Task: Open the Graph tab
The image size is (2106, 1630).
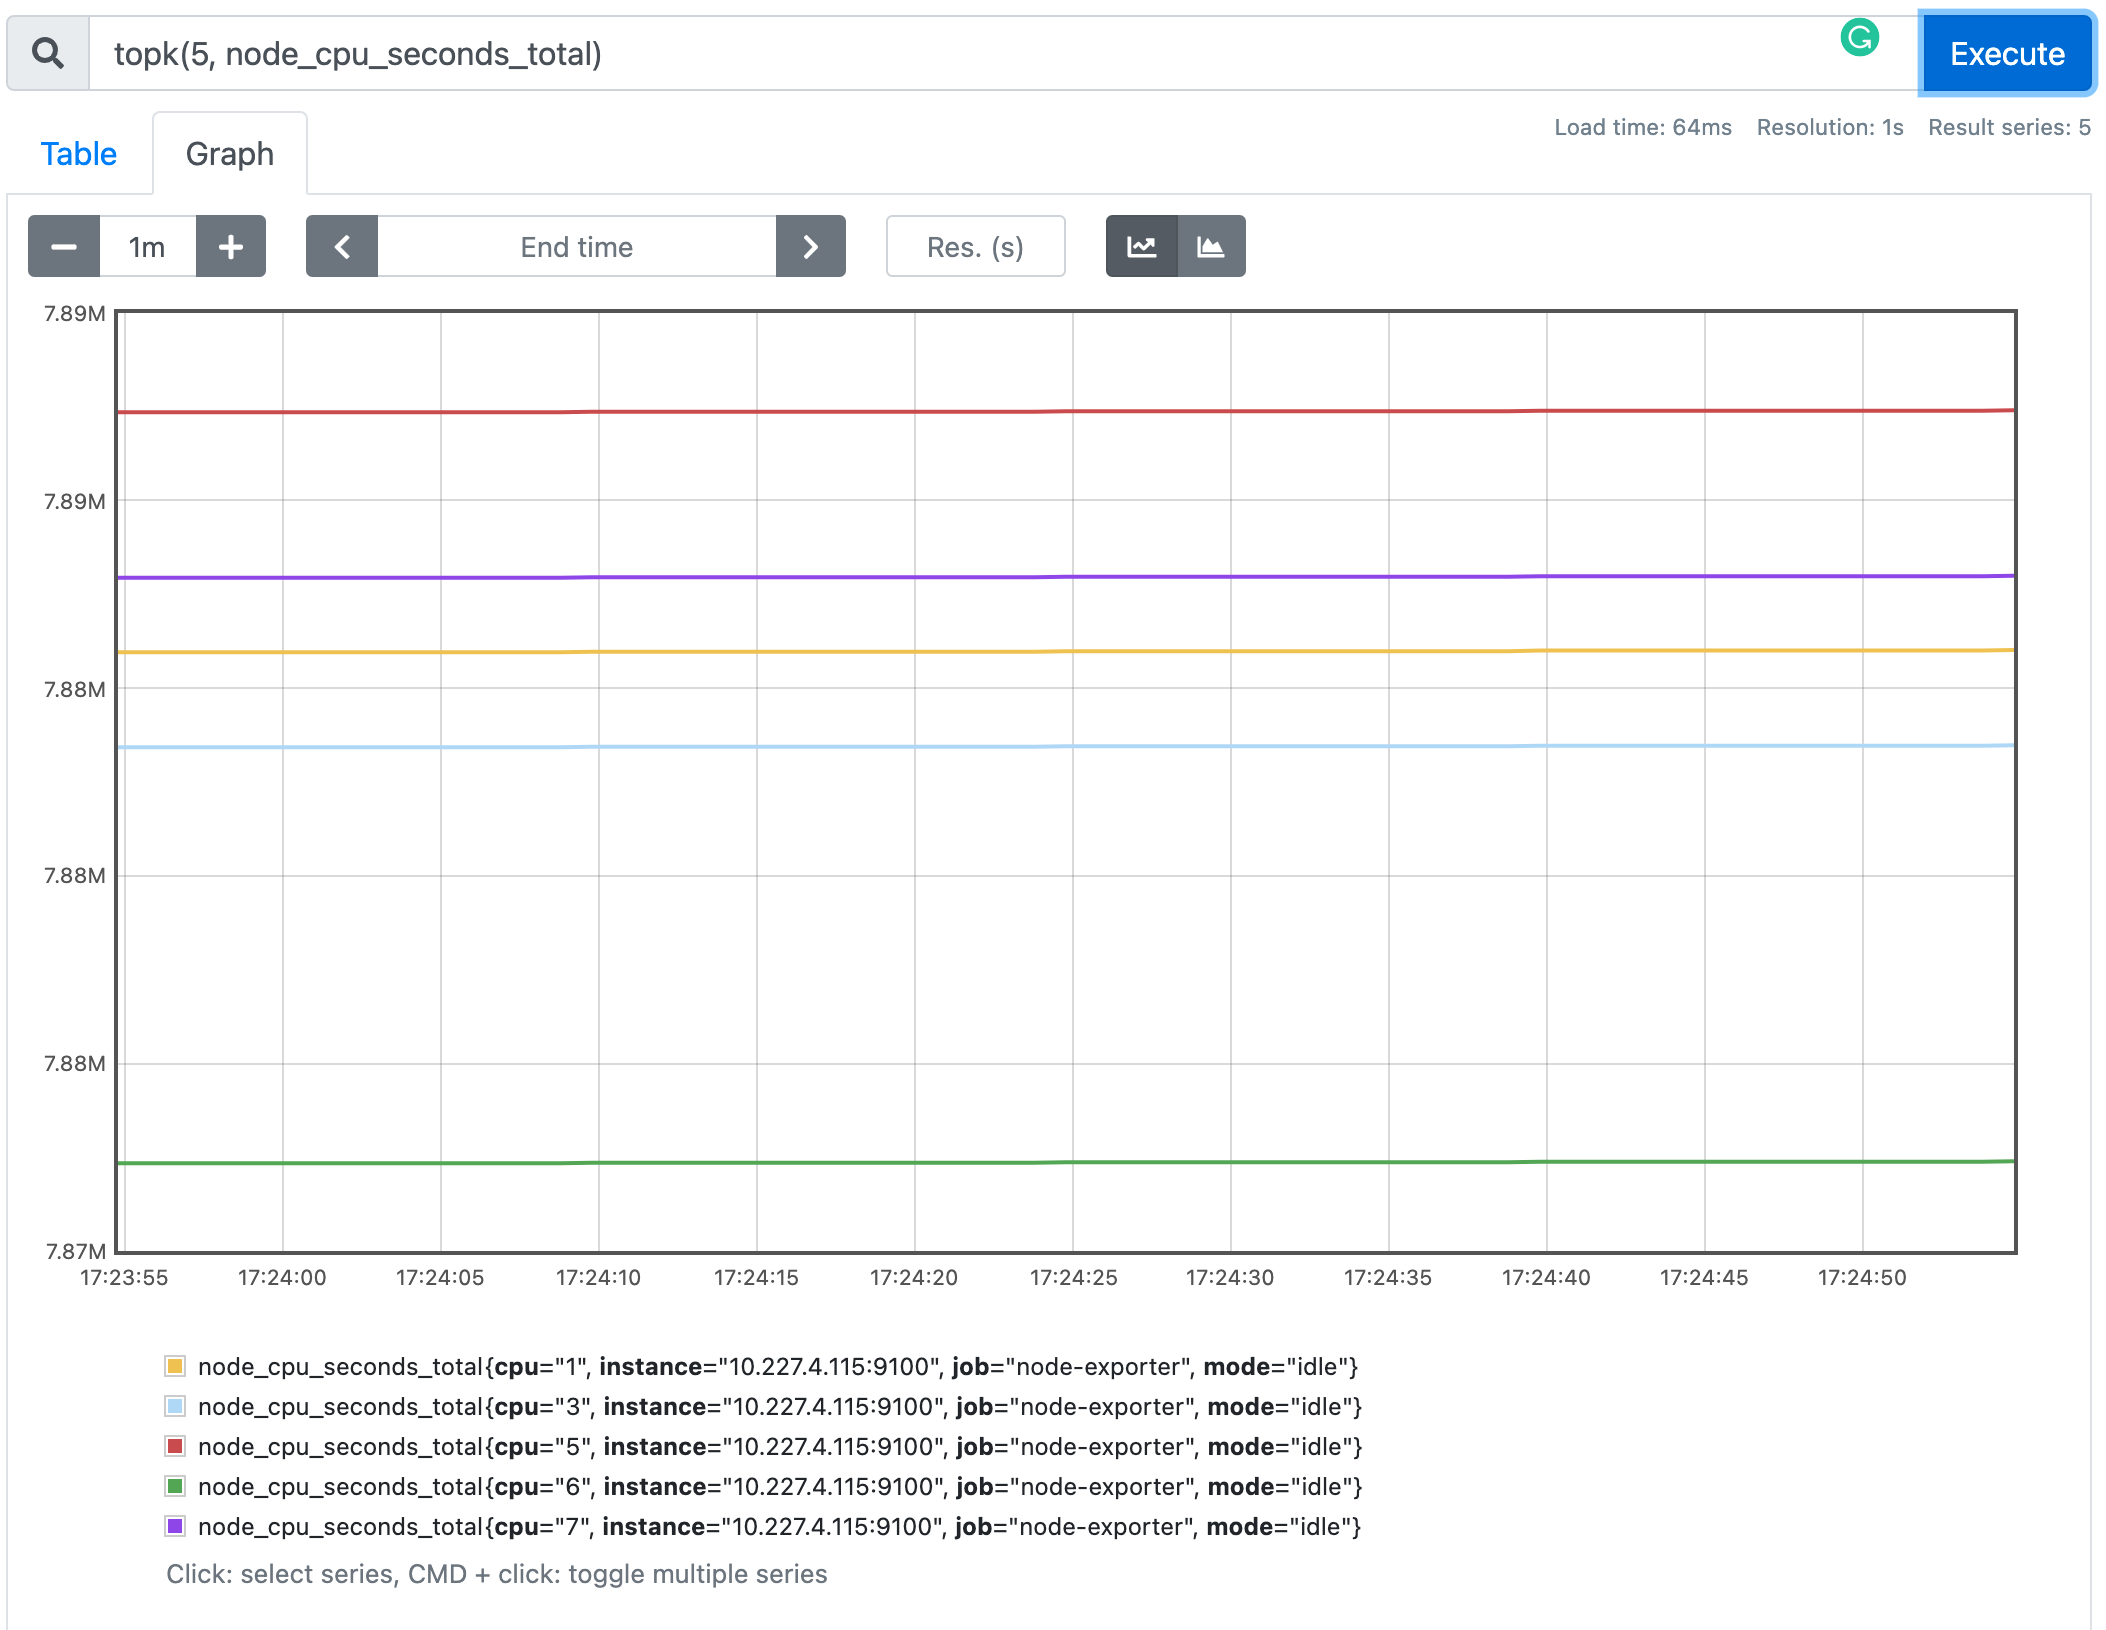Action: (x=230, y=154)
